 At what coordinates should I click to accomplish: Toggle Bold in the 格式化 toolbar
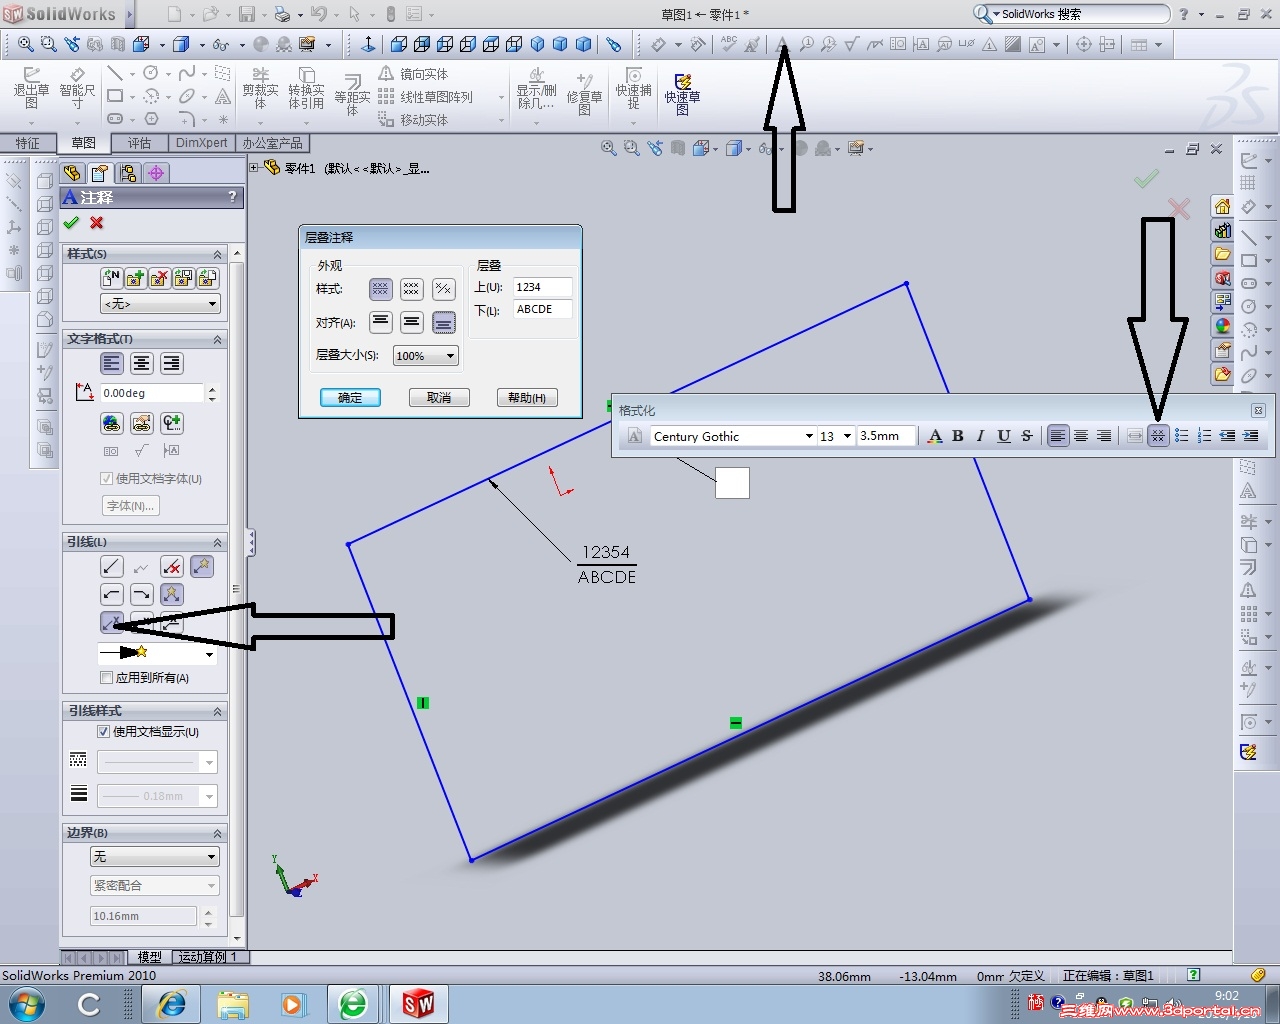click(x=958, y=436)
